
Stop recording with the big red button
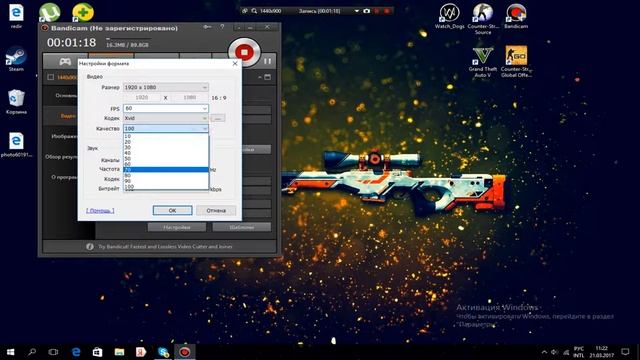pos(244,52)
